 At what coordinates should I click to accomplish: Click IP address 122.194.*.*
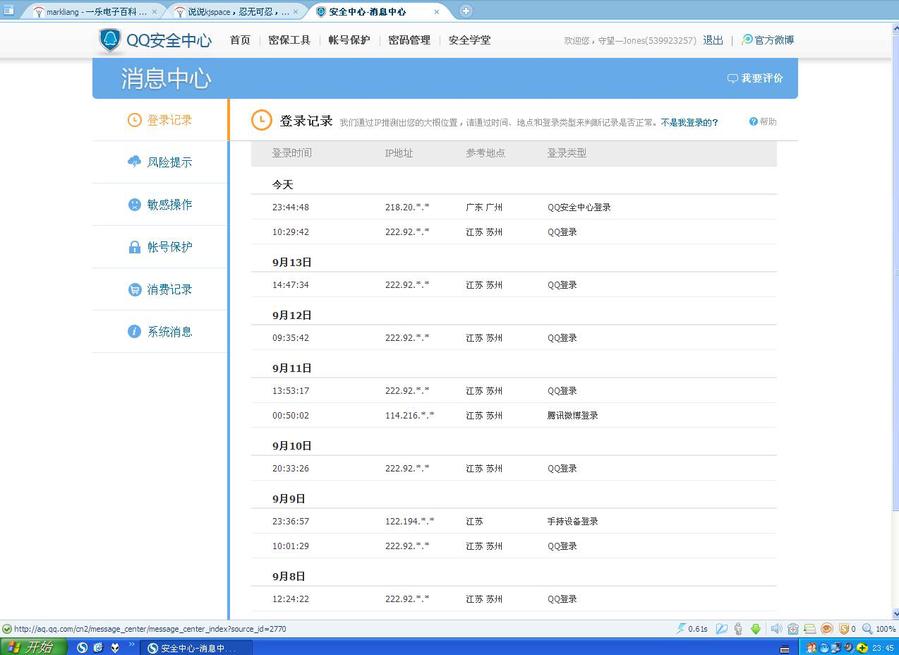(409, 522)
